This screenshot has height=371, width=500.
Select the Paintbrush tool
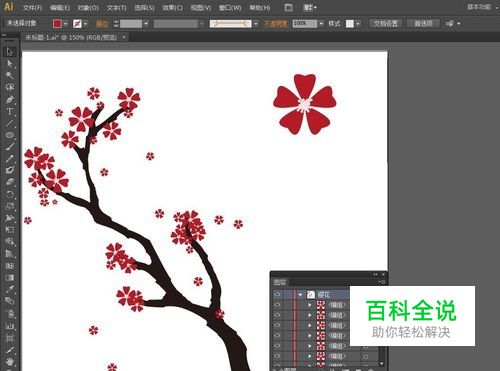click(10, 147)
